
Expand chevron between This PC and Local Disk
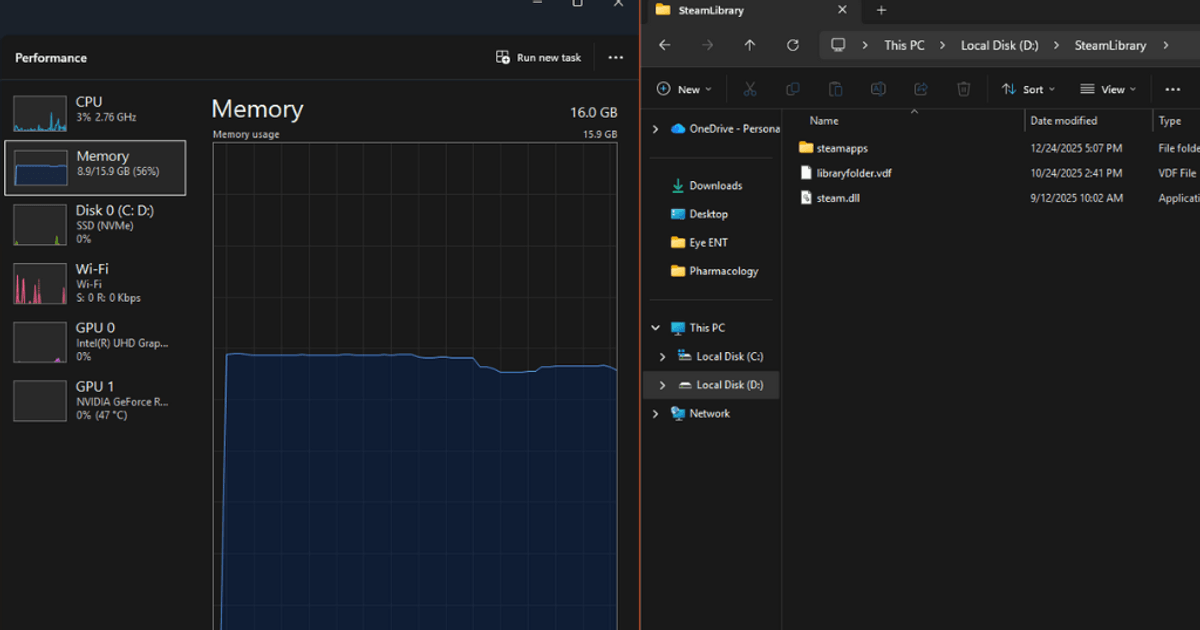942,45
